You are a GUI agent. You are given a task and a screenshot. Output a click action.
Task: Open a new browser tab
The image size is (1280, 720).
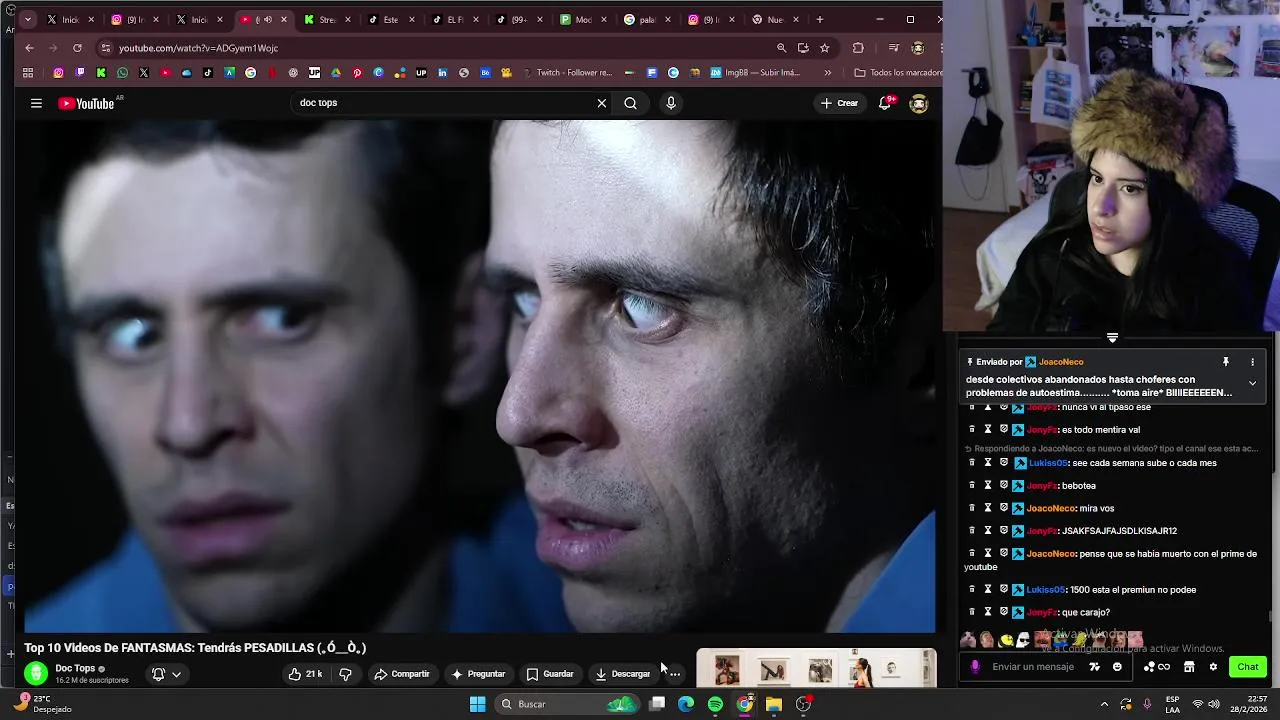(820, 19)
